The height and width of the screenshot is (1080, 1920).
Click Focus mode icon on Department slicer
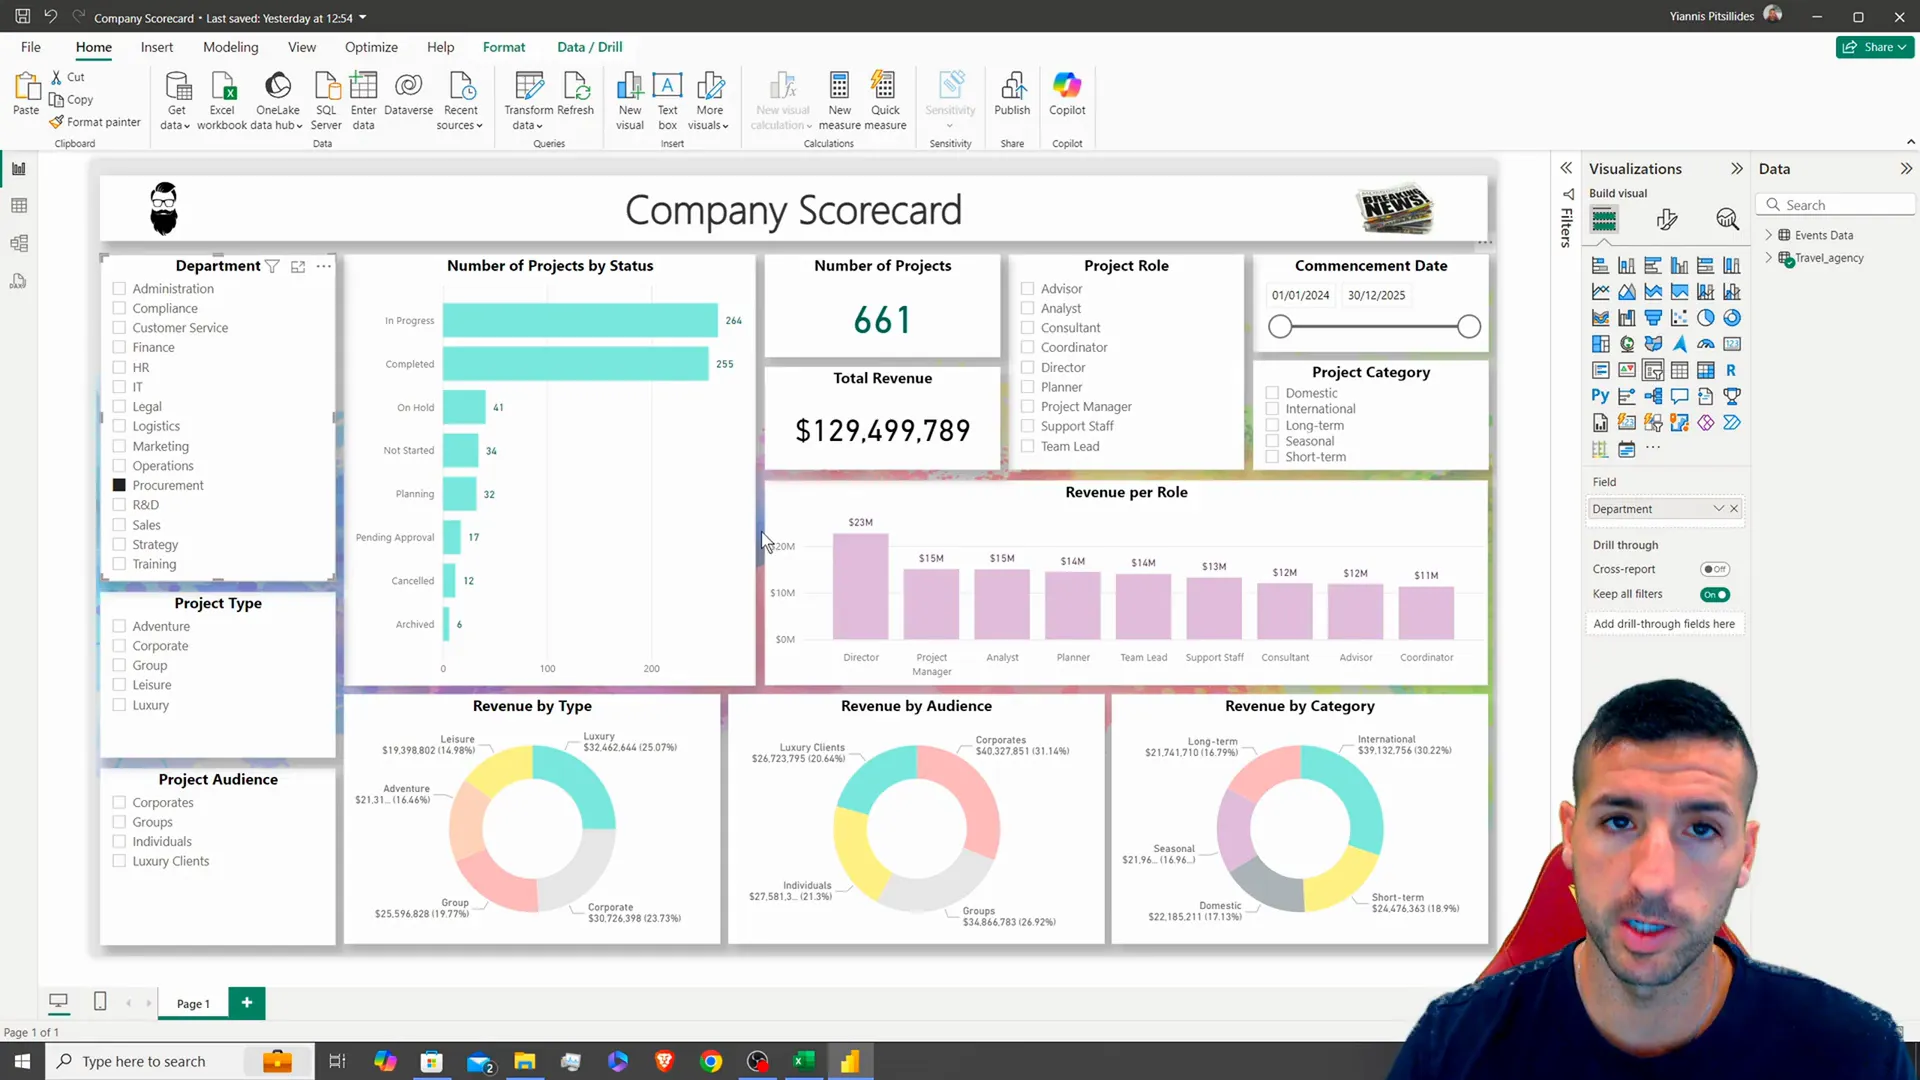(298, 266)
